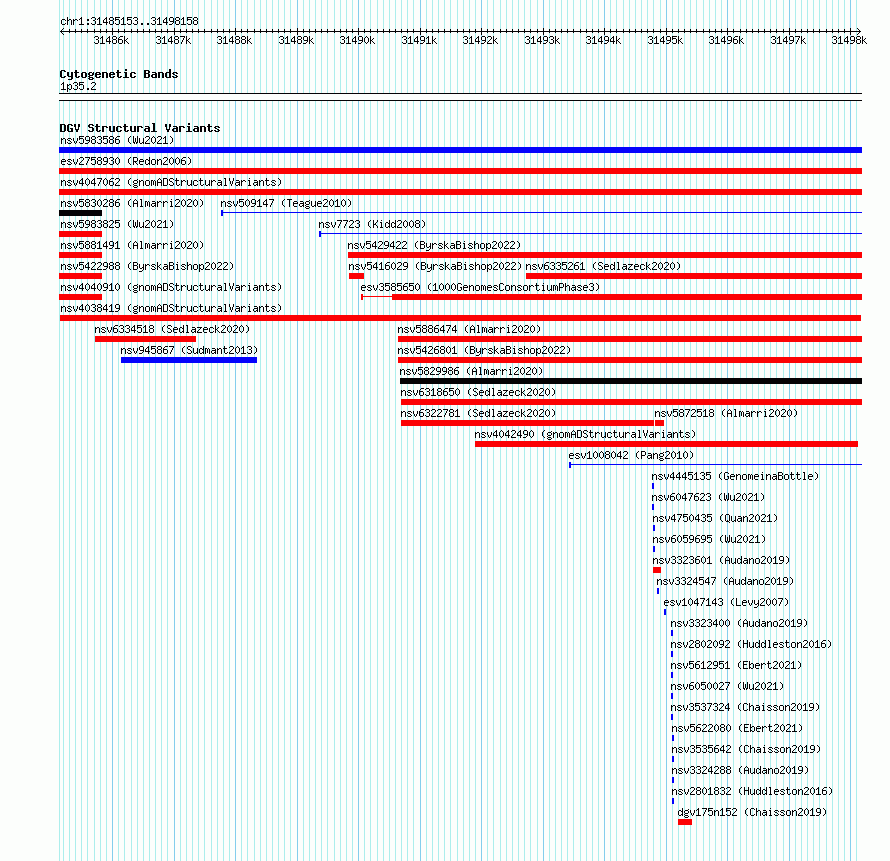Select nsv3324547 (Audano2019) label
This screenshot has width=890, height=861.
pos(725,581)
